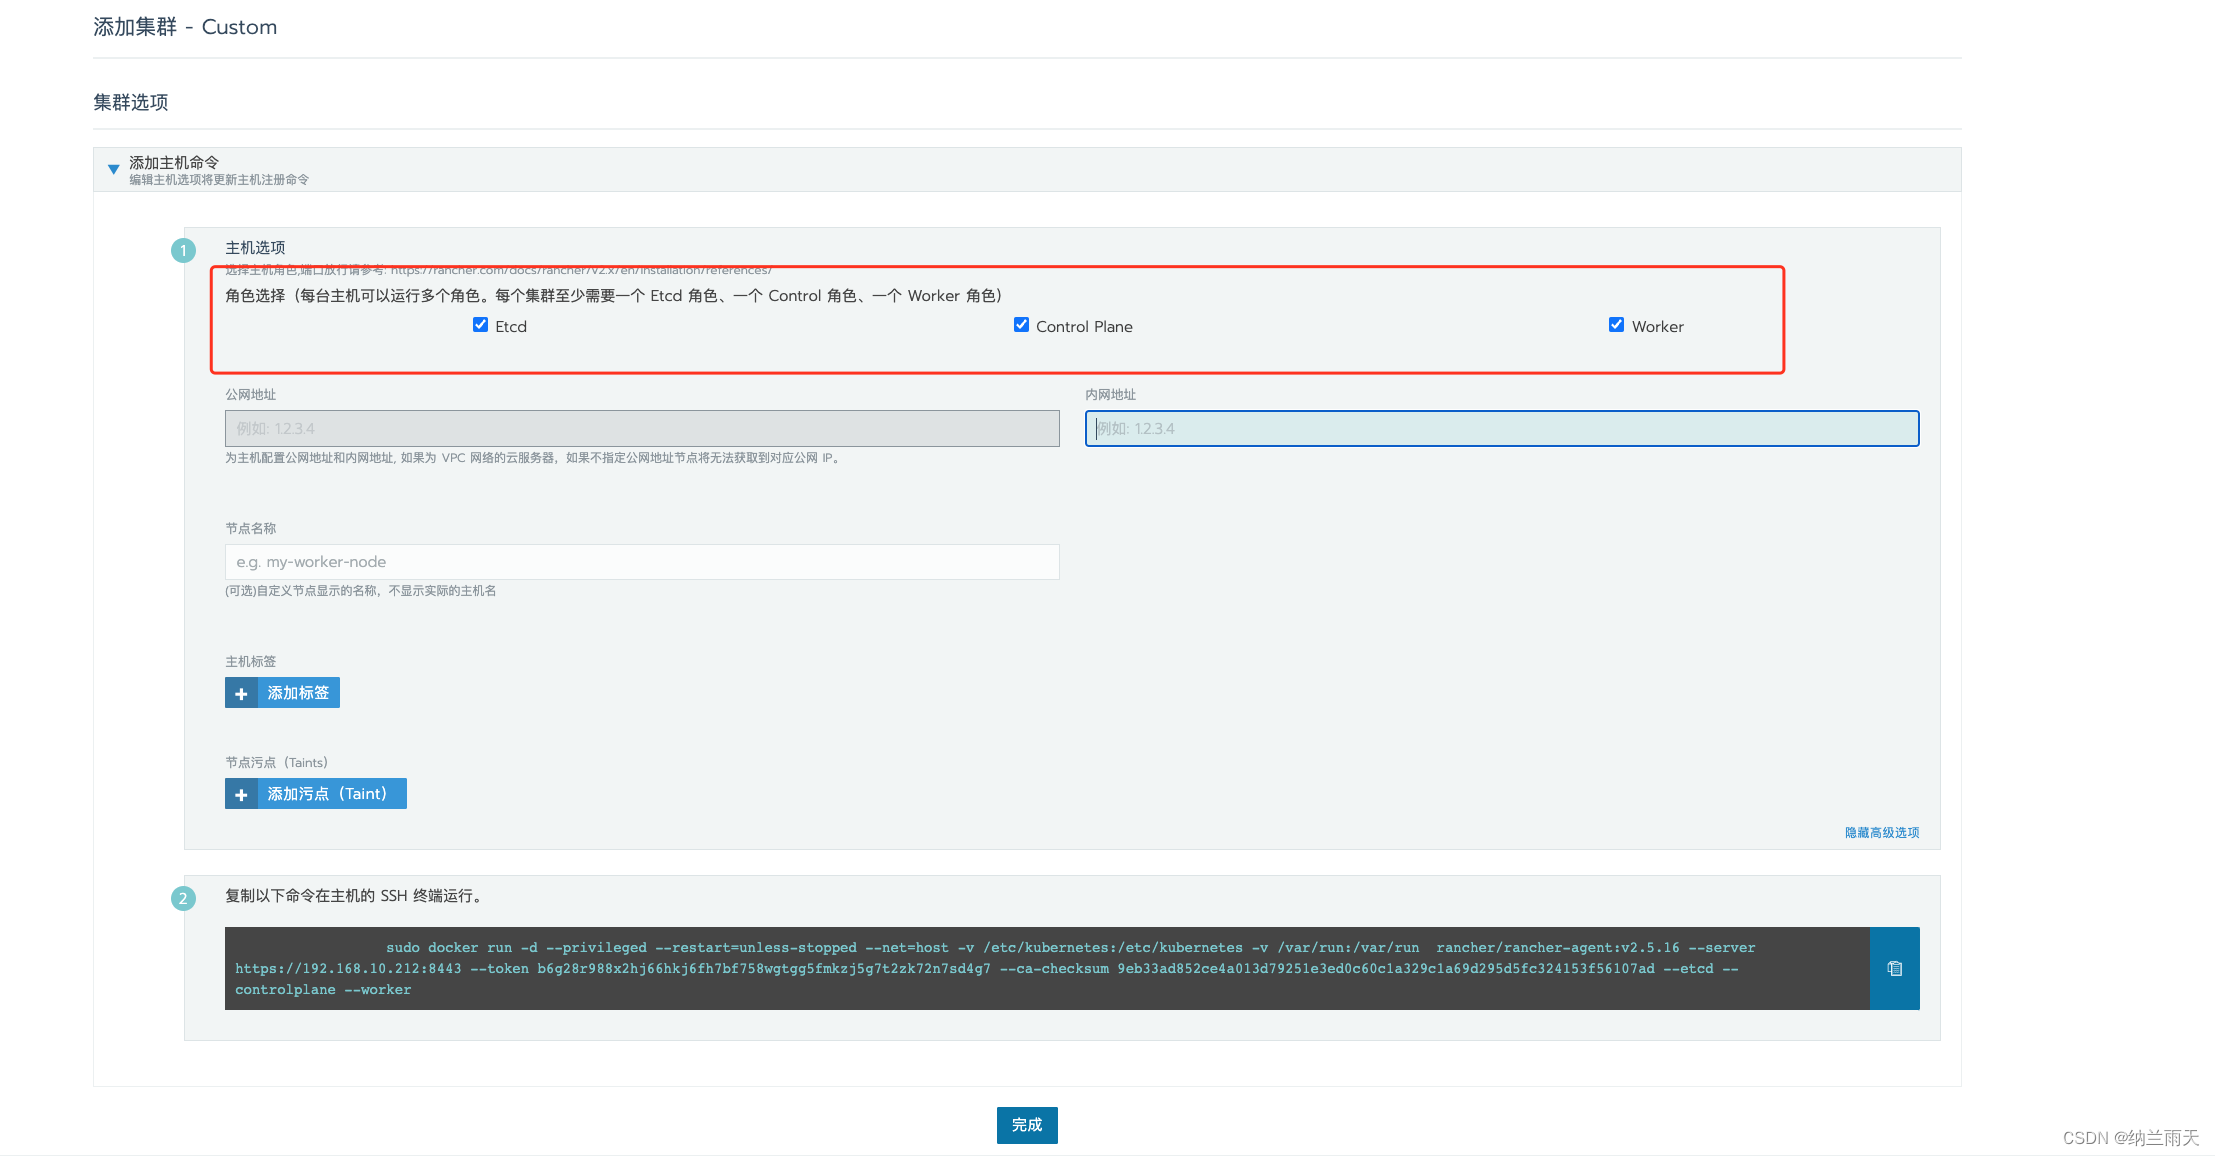Uncheck the Control Plane role checkbox
This screenshot has height=1156, width=2215.
pyautogui.click(x=1021, y=325)
